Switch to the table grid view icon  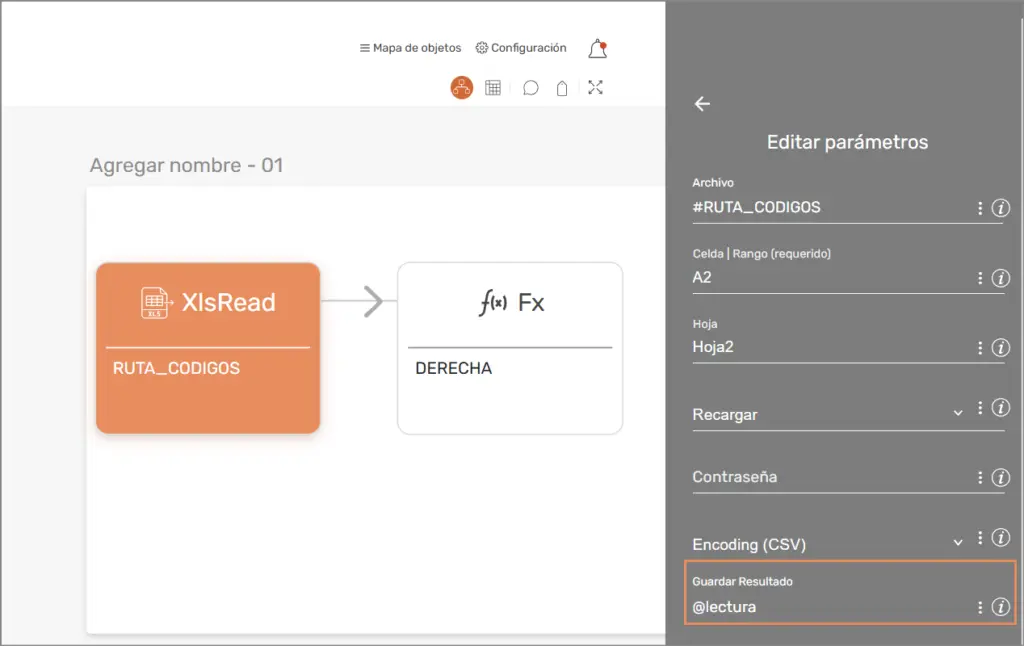point(493,88)
